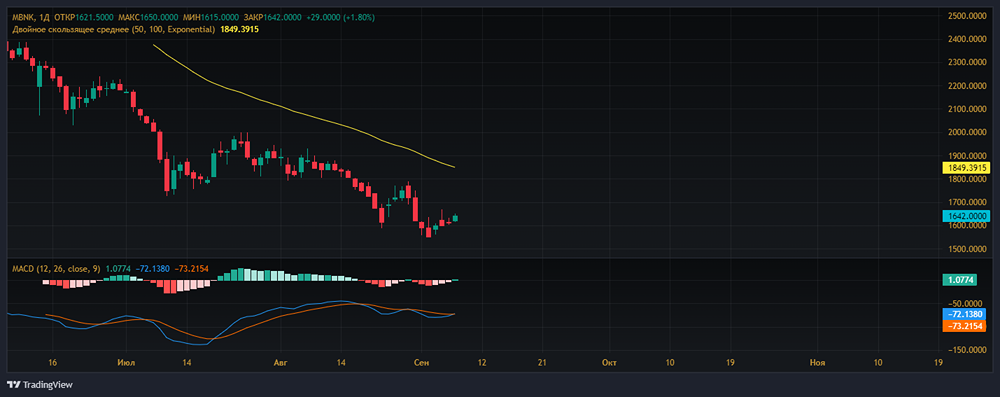This screenshot has height=397, width=1000.
Task: Click the 21 date label on the time axis
Action: click(543, 363)
